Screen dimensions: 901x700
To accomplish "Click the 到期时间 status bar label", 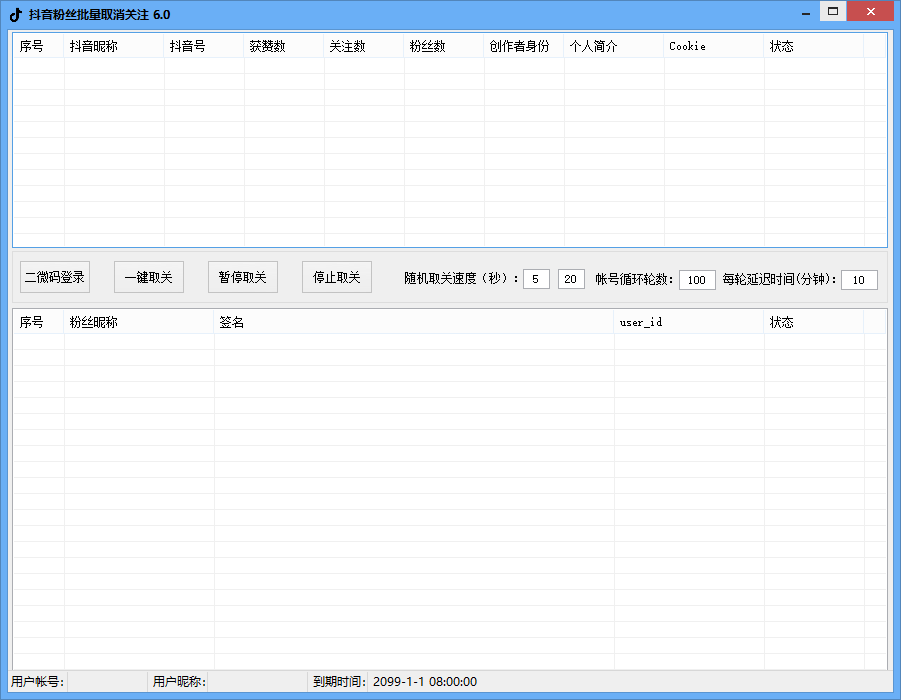I will 339,682.
